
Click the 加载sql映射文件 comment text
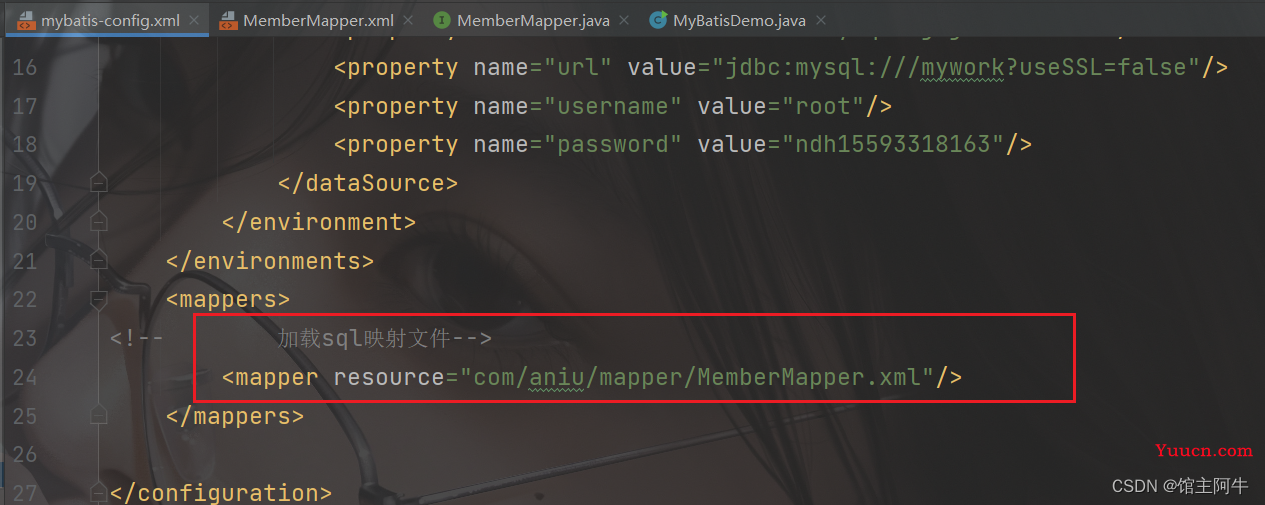tap(364, 338)
